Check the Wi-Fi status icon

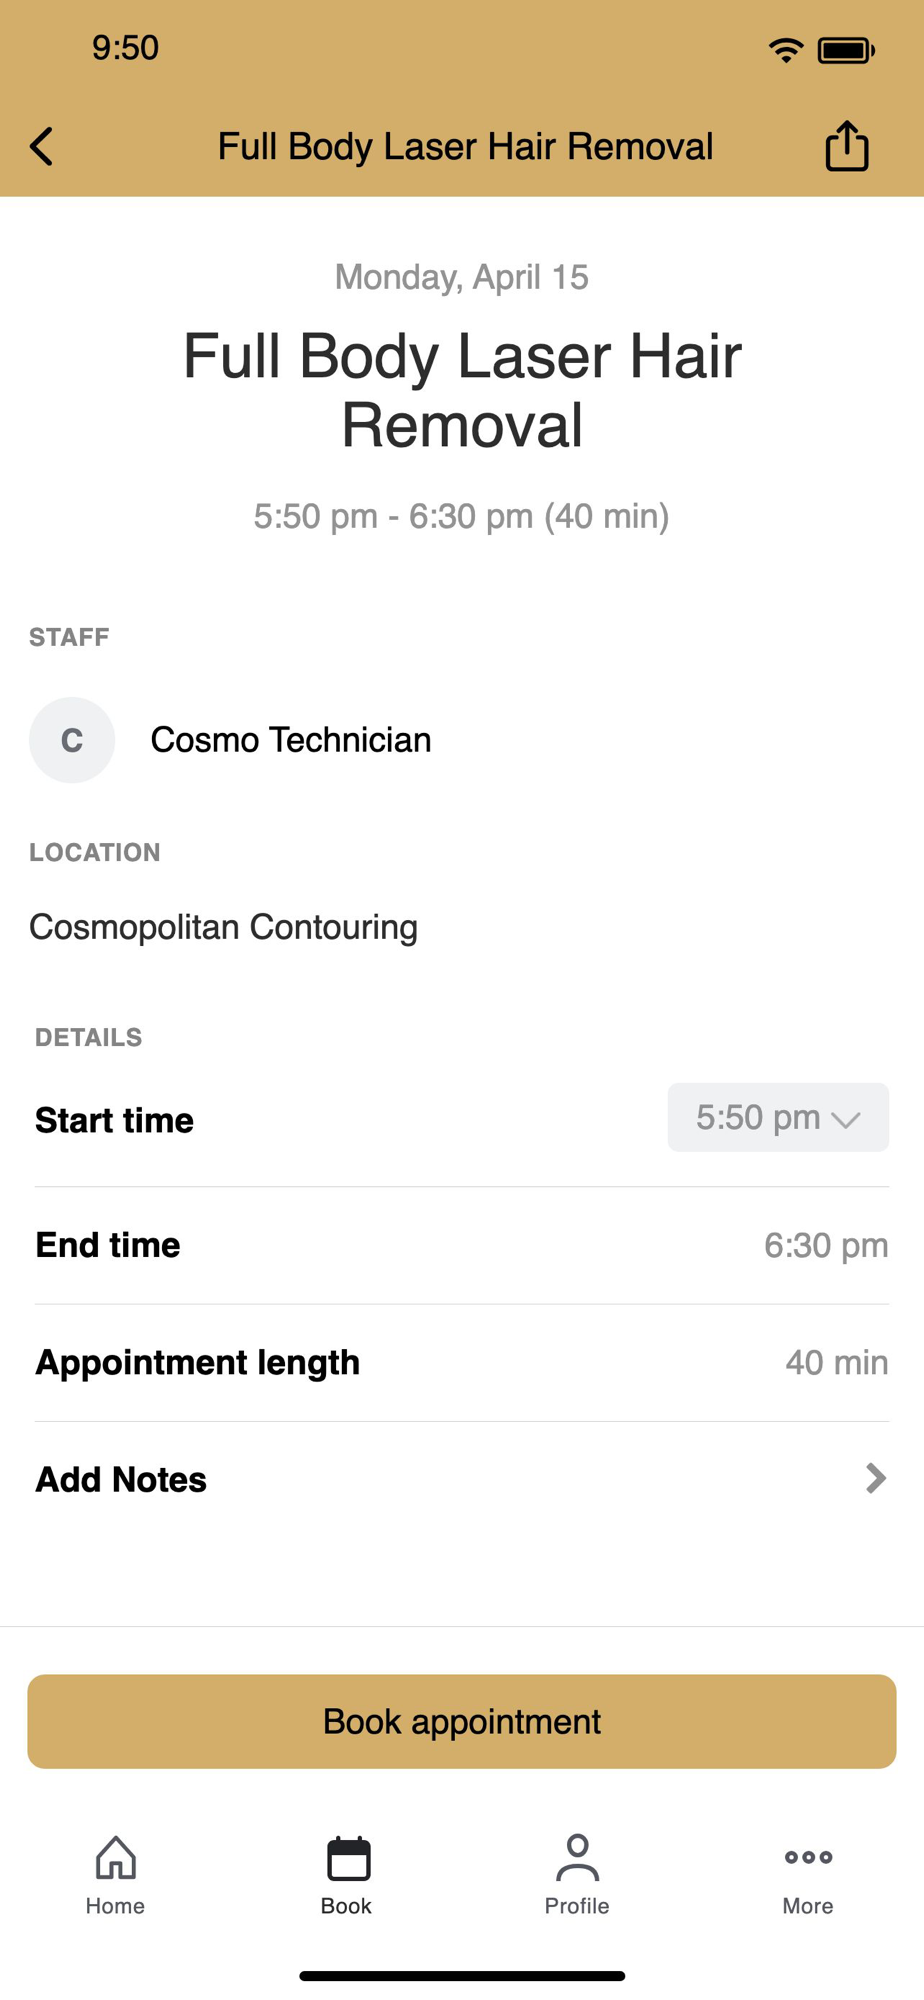click(x=786, y=49)
